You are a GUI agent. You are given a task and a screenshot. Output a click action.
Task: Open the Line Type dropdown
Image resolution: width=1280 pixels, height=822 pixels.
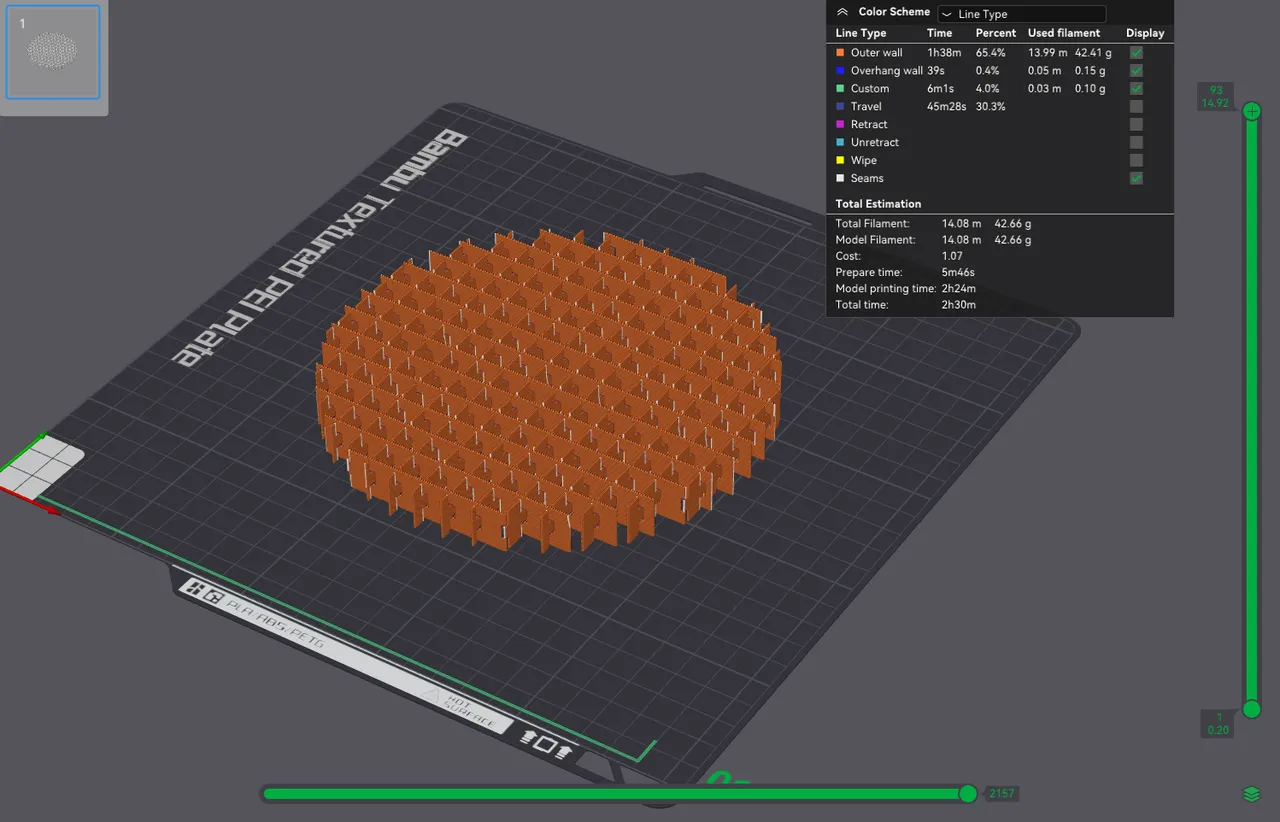(x=1021, y=13)
